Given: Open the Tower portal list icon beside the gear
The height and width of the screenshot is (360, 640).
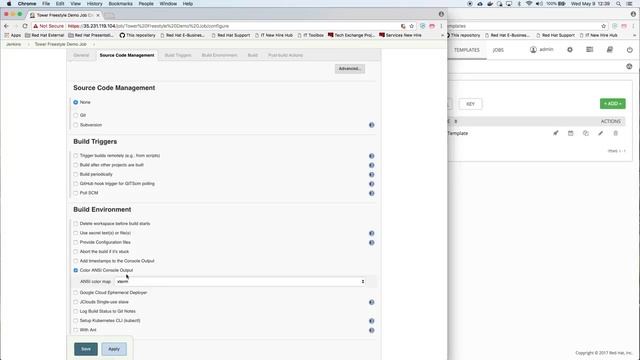Looking at the screenshot, I should 590,50.
